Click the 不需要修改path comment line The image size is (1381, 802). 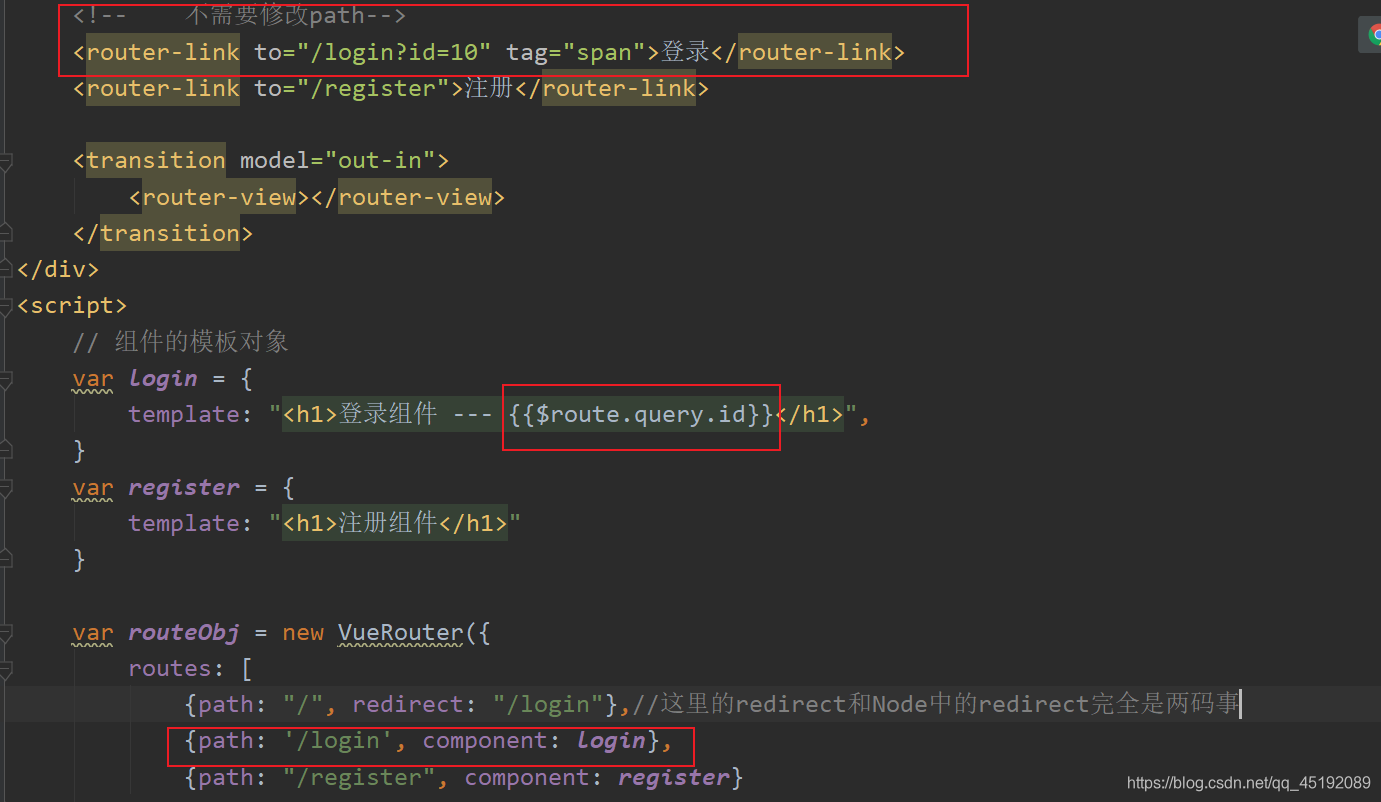pyautogui.click(x=239, y=16)
